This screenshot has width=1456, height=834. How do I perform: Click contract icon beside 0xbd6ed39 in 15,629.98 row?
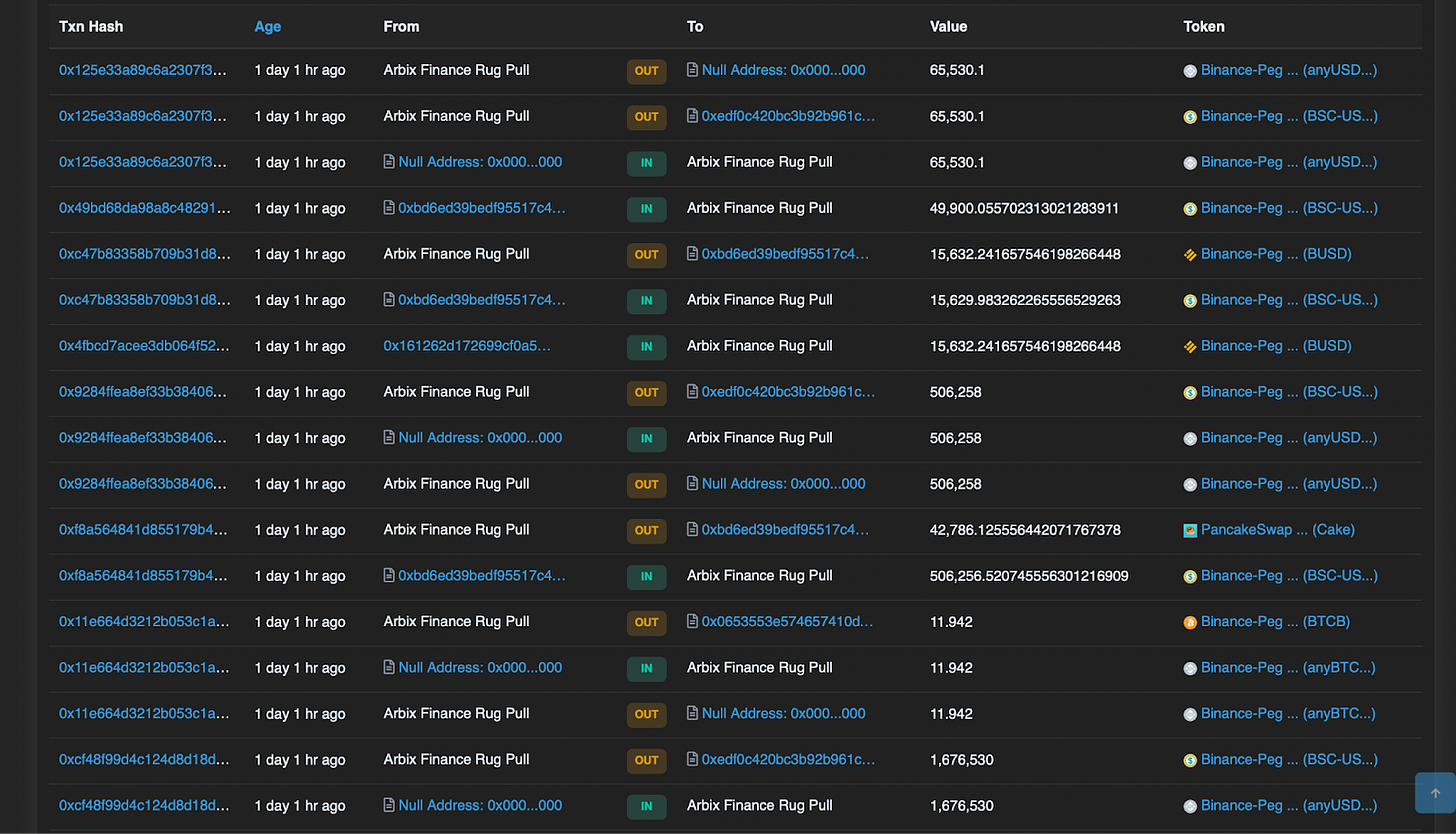[389, 300]
